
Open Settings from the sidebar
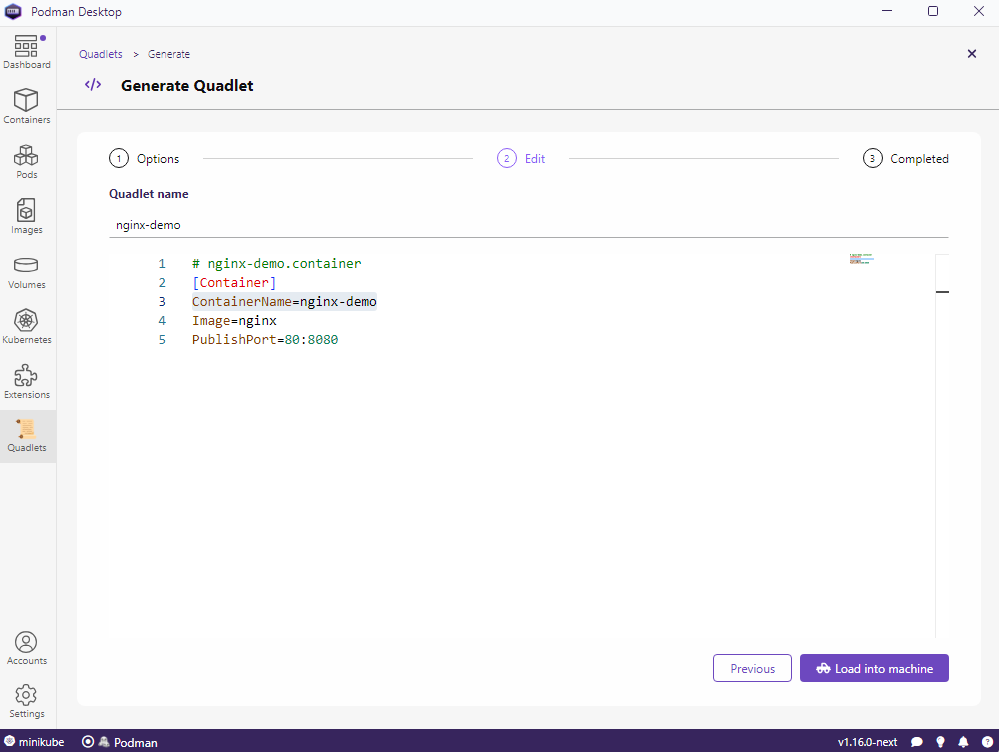[x=27, y=701]
